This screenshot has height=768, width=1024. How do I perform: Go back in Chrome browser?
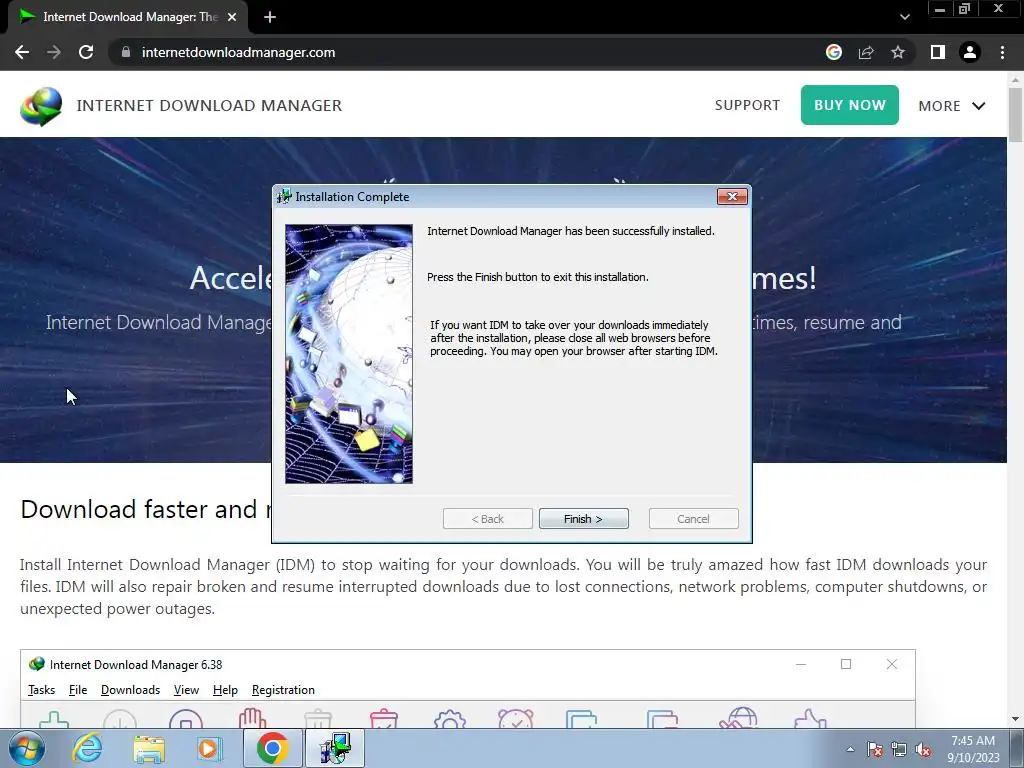[x=22, y=52]
